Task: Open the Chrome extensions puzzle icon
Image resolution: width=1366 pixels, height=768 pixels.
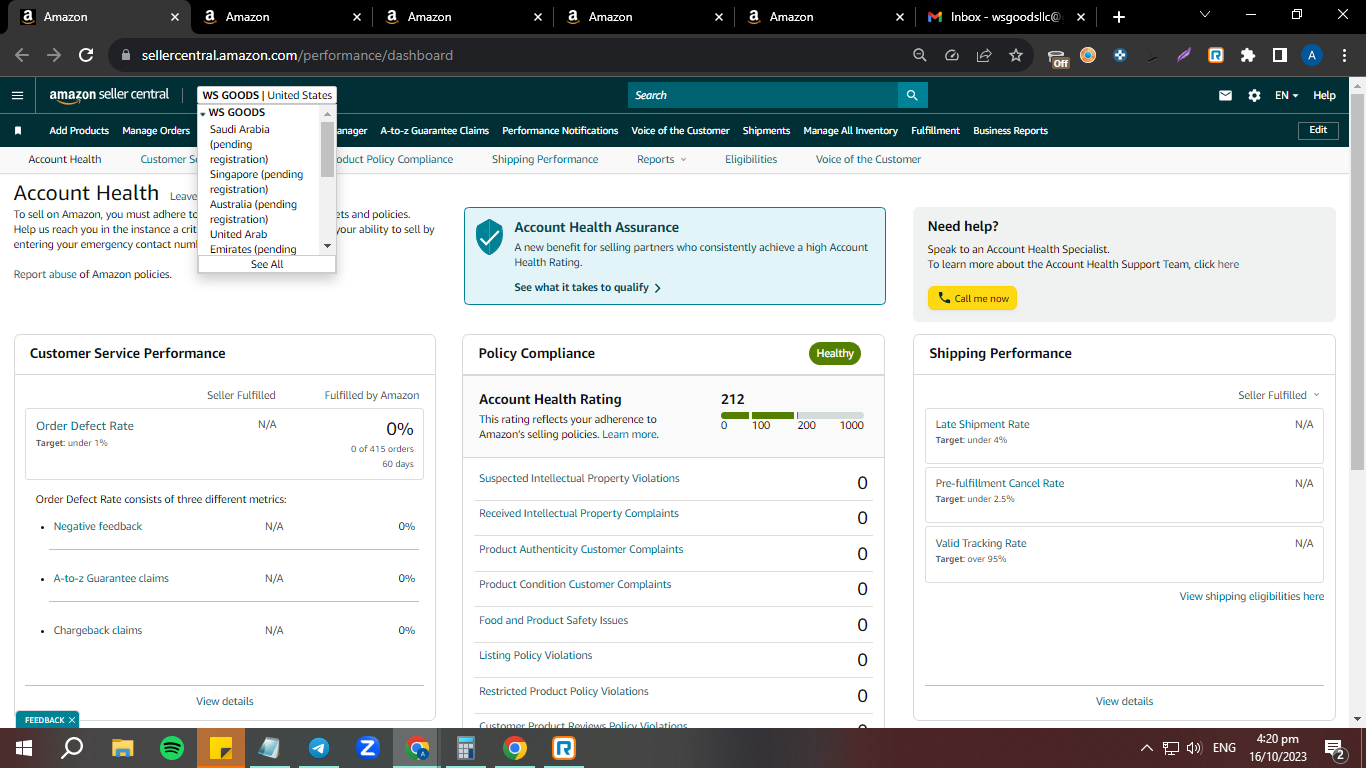Action: (1248, 56)
